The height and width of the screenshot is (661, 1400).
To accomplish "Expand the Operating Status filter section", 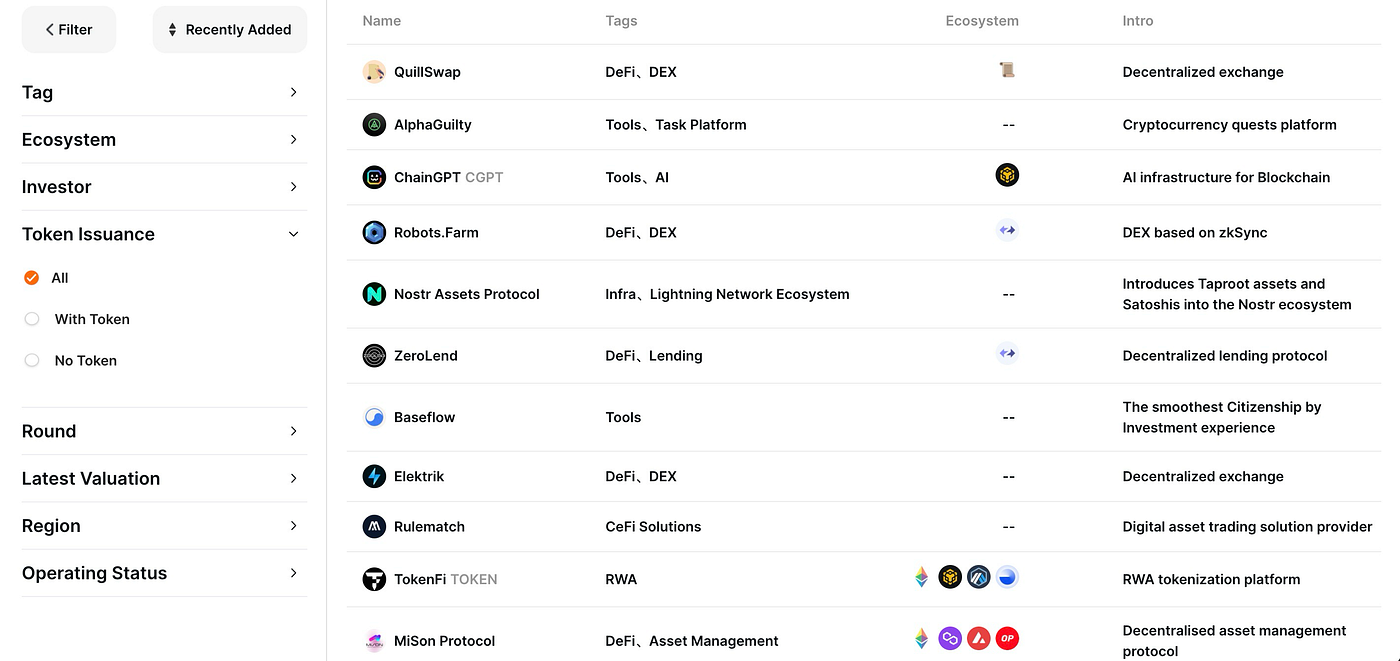I will point(164,573).
